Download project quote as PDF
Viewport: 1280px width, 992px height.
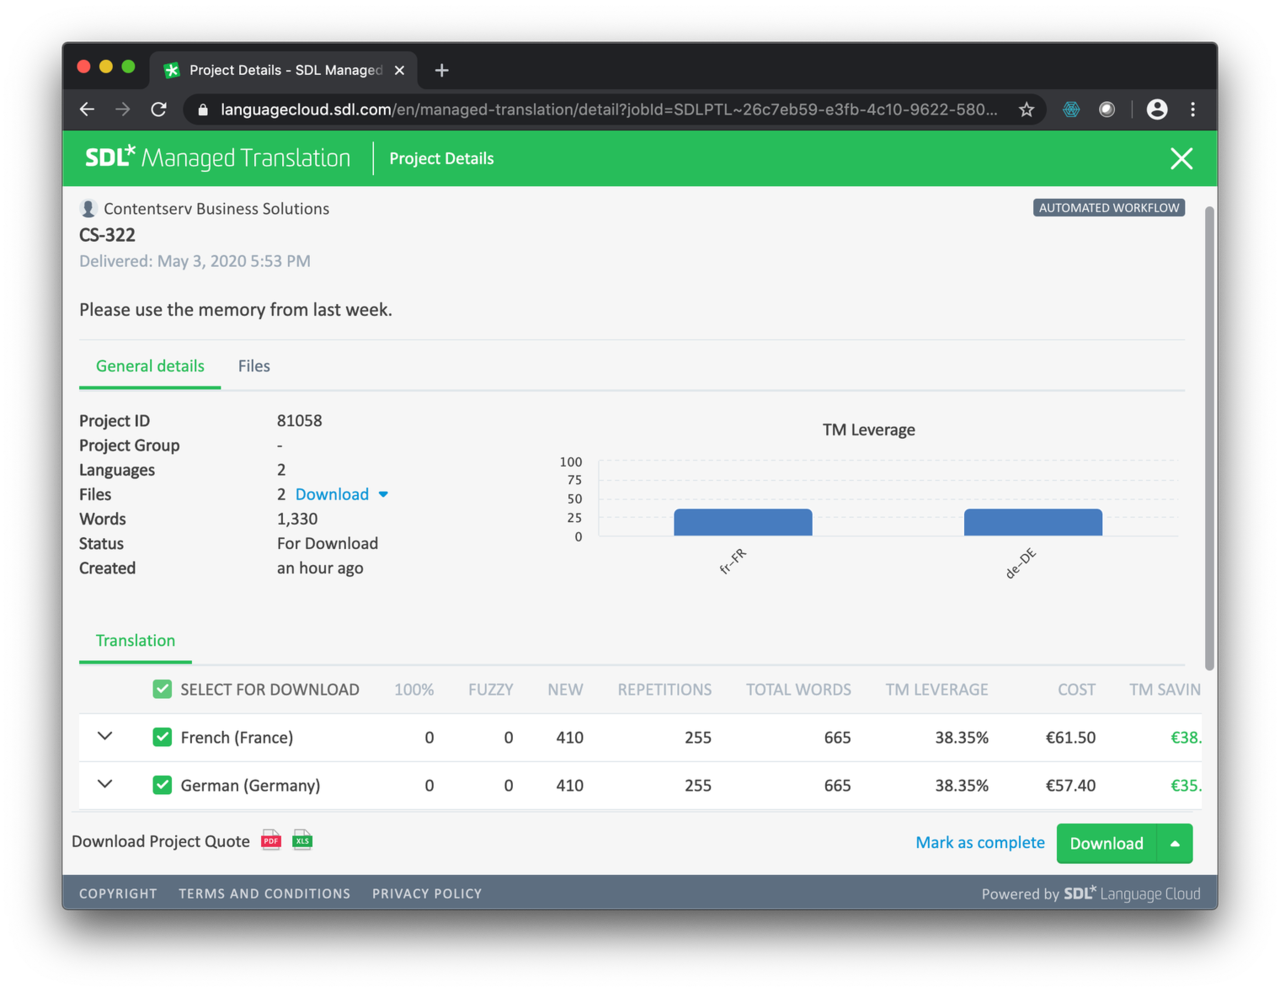(x=271, y=841)
